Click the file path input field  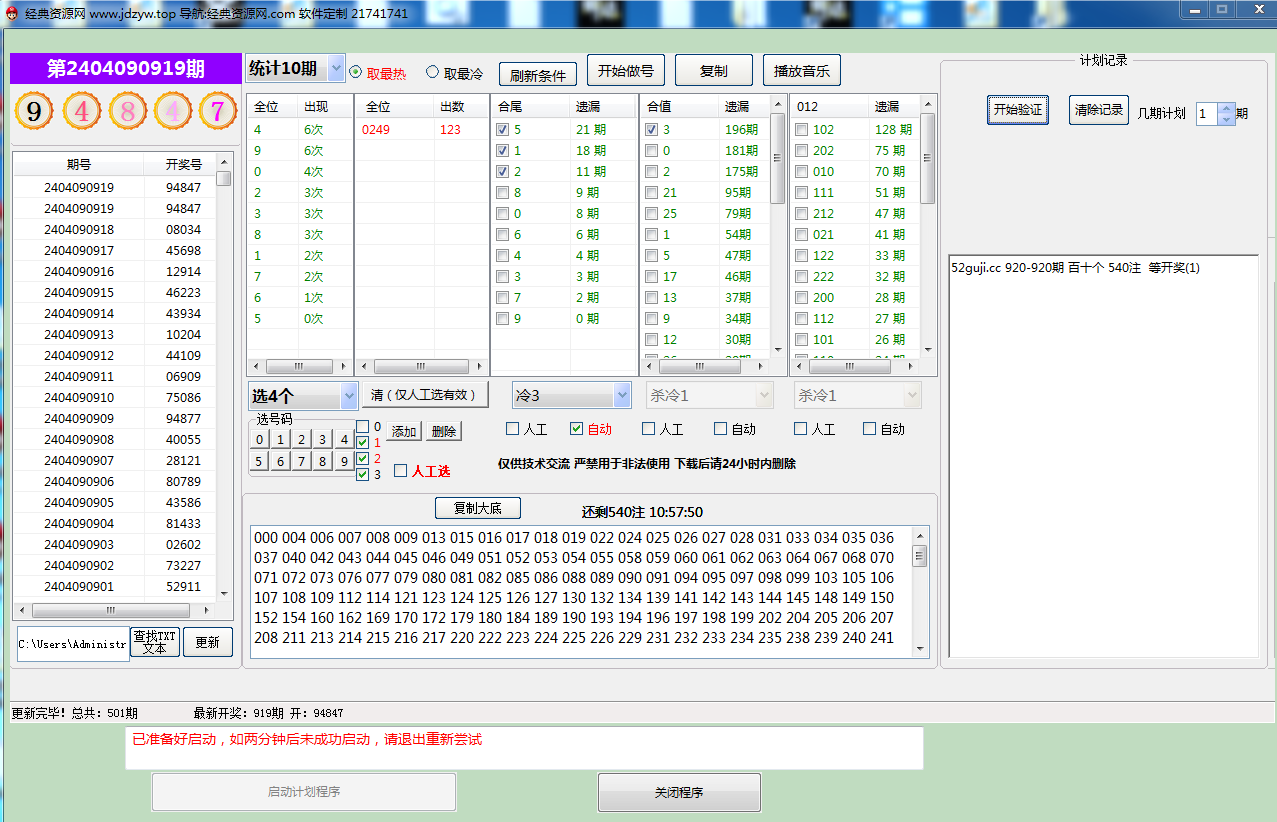pyautogui.click(x=73, y=644)
